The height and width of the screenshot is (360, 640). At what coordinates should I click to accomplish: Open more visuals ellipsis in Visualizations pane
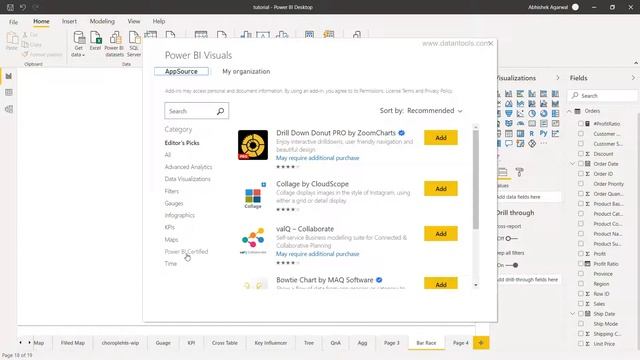pyautogui.click(x=544, y=143)
